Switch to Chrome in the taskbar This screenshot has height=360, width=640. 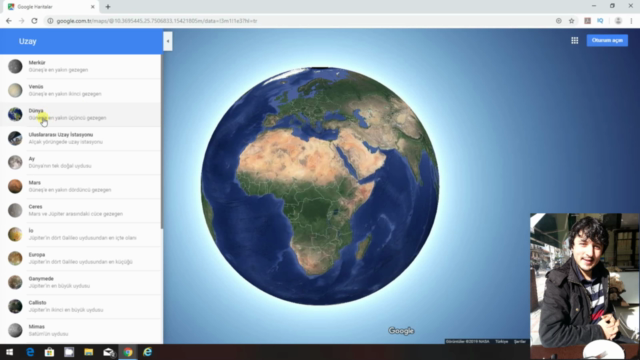click(128, 352)
